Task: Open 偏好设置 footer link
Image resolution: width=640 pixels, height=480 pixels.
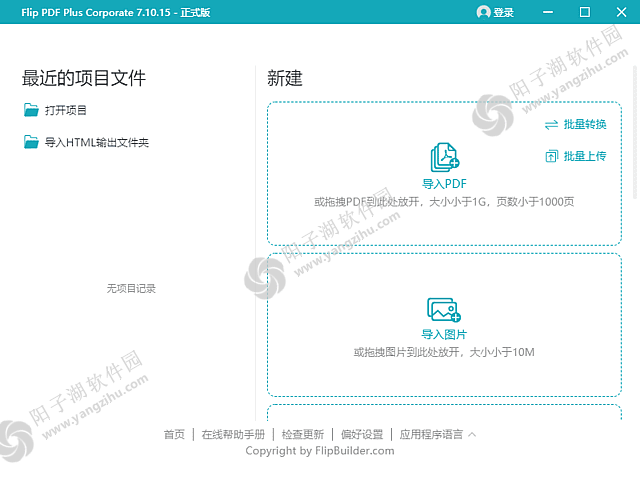Action: [x=362, y=434]
